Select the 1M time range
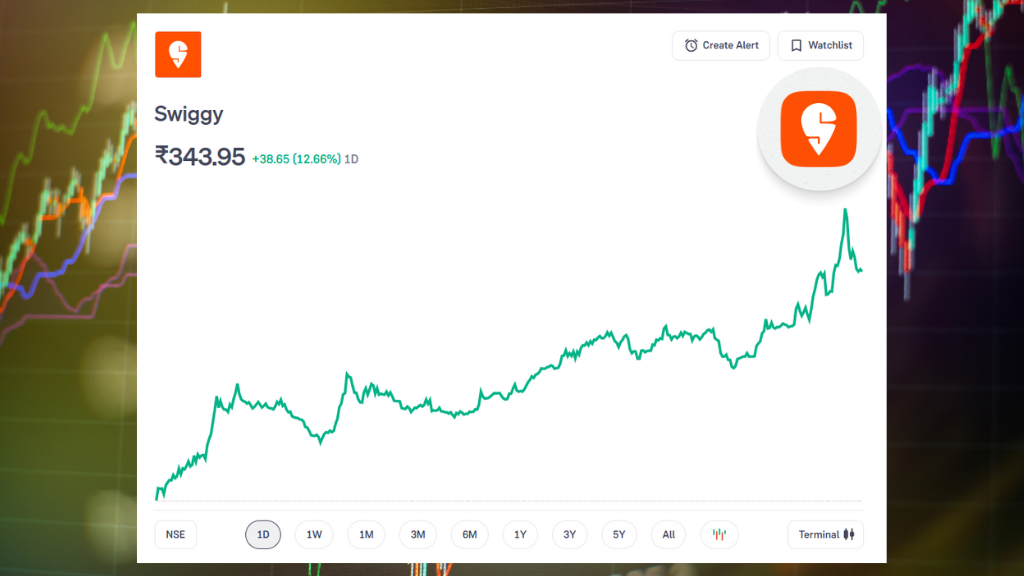1024x576 pixels. [x=366, y=535]
